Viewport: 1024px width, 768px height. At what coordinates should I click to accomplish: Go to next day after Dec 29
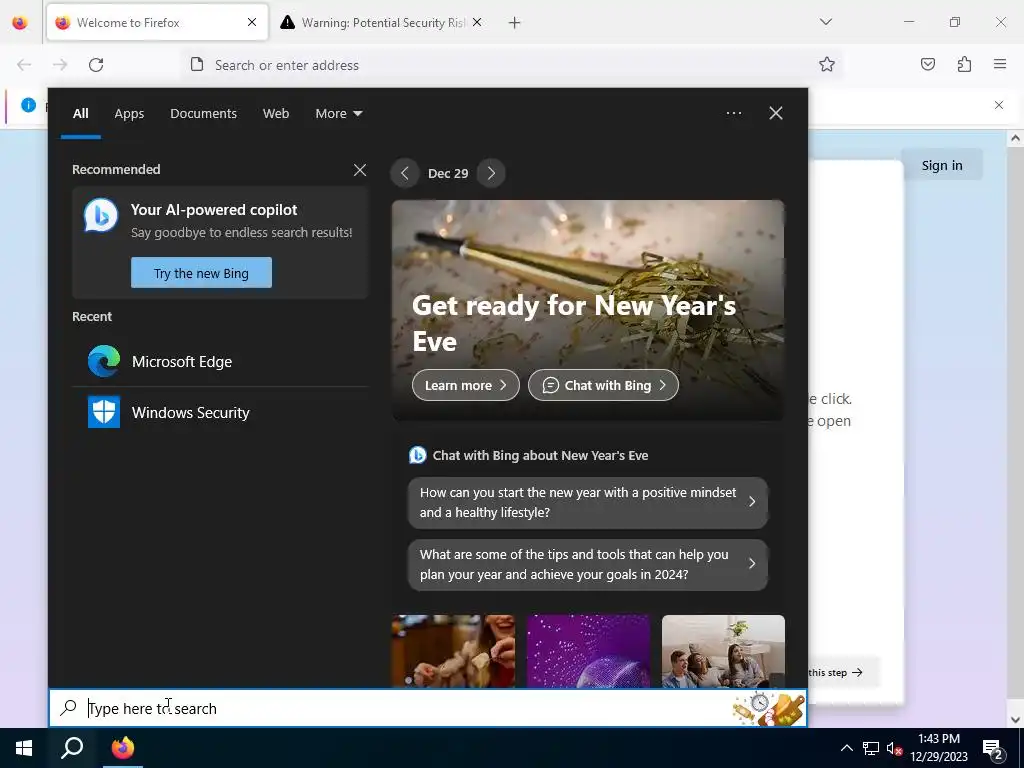tap(491, 173)
